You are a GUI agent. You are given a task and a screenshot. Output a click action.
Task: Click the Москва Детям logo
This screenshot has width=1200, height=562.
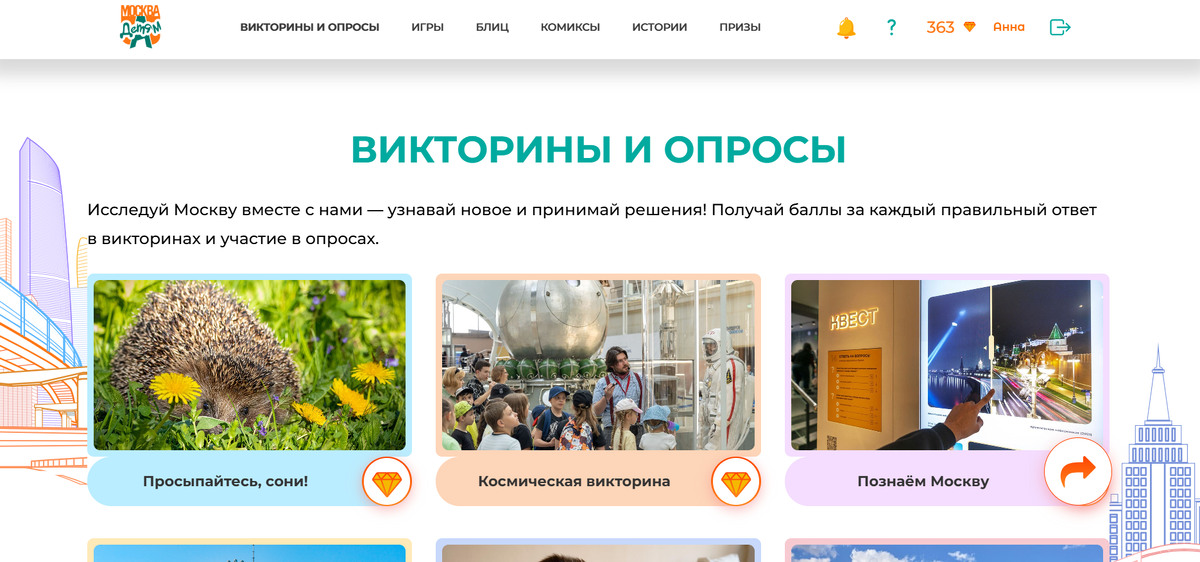(140, 27)
